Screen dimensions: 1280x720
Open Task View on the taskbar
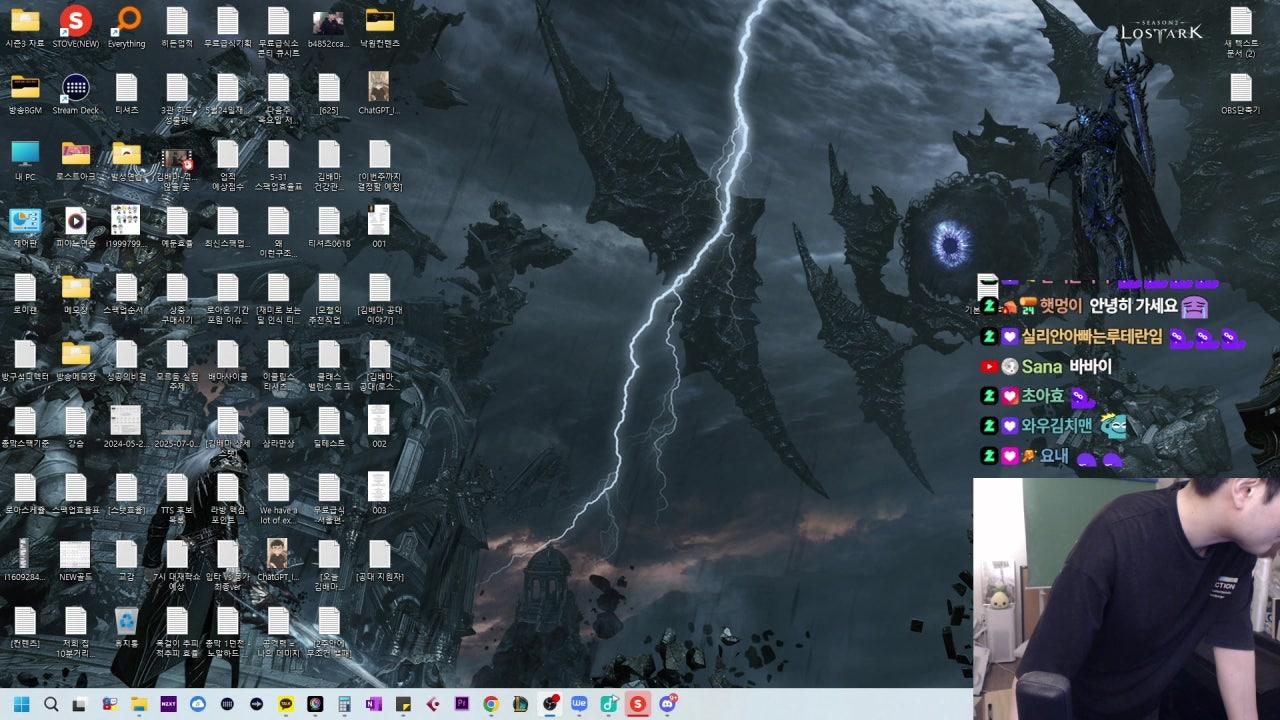(x=80, y=704)
